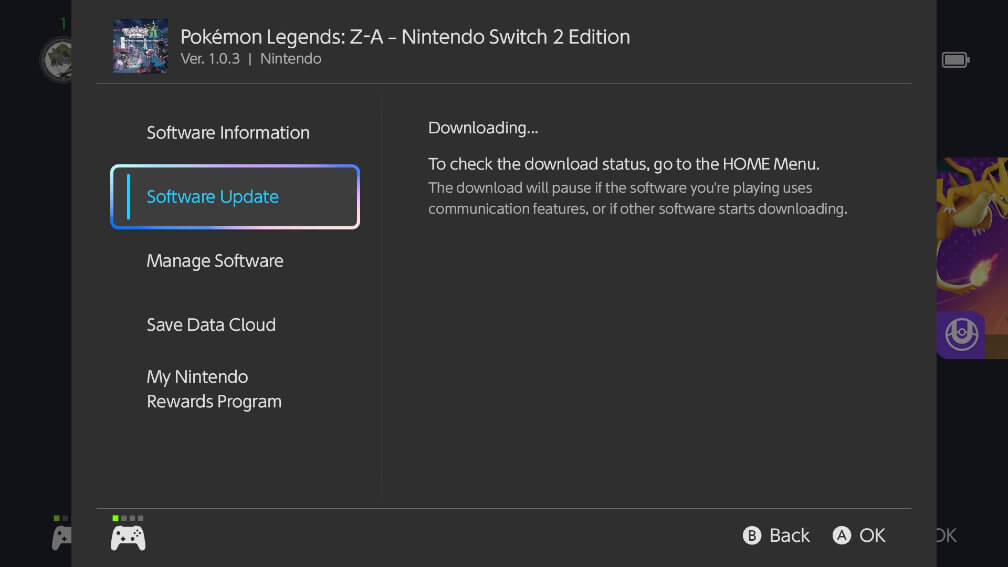The height and width of the screenshot is (567, 1008).
Task: Open the Save Data Cloud section
Action: point(211,325)
